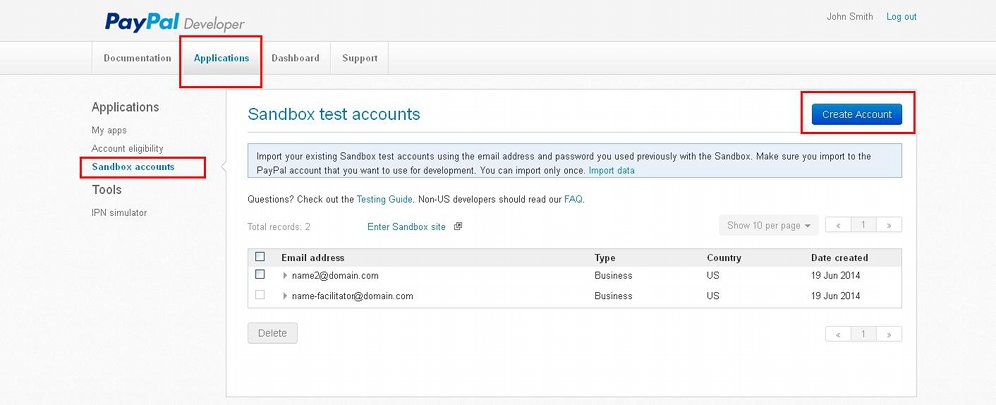Viewport: 996px width, 405px height.
Task: Click the Create Account button
Action: pos(857,114)
